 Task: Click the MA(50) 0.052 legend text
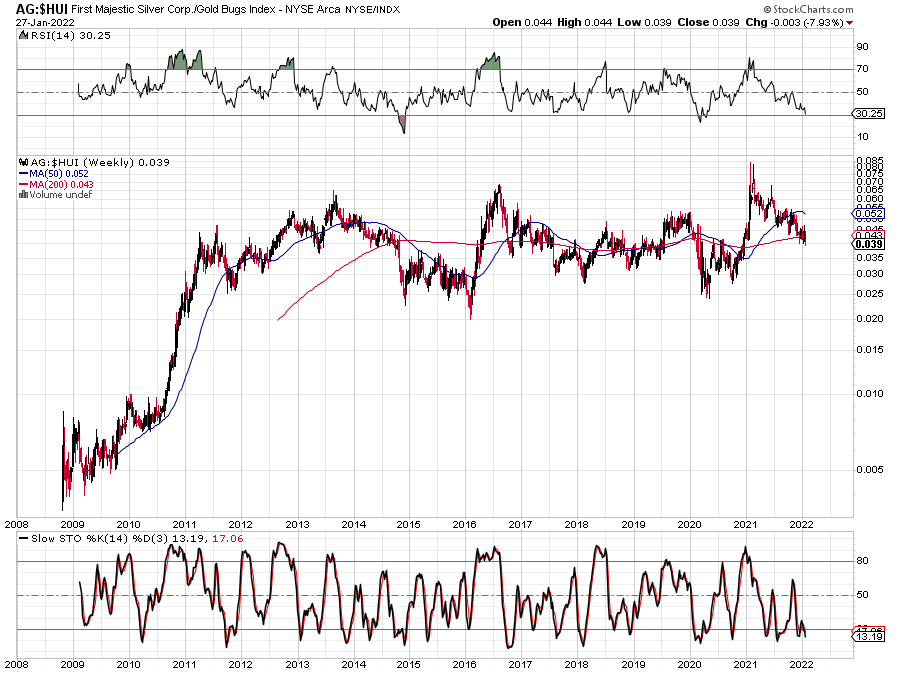(59, 173)
